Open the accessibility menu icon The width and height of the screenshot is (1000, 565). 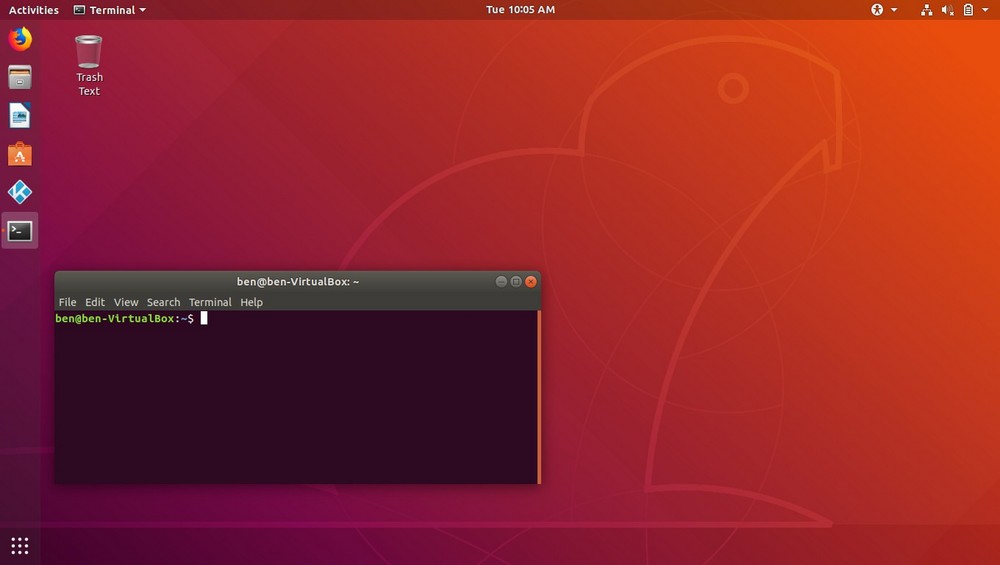tap(878, 10)
